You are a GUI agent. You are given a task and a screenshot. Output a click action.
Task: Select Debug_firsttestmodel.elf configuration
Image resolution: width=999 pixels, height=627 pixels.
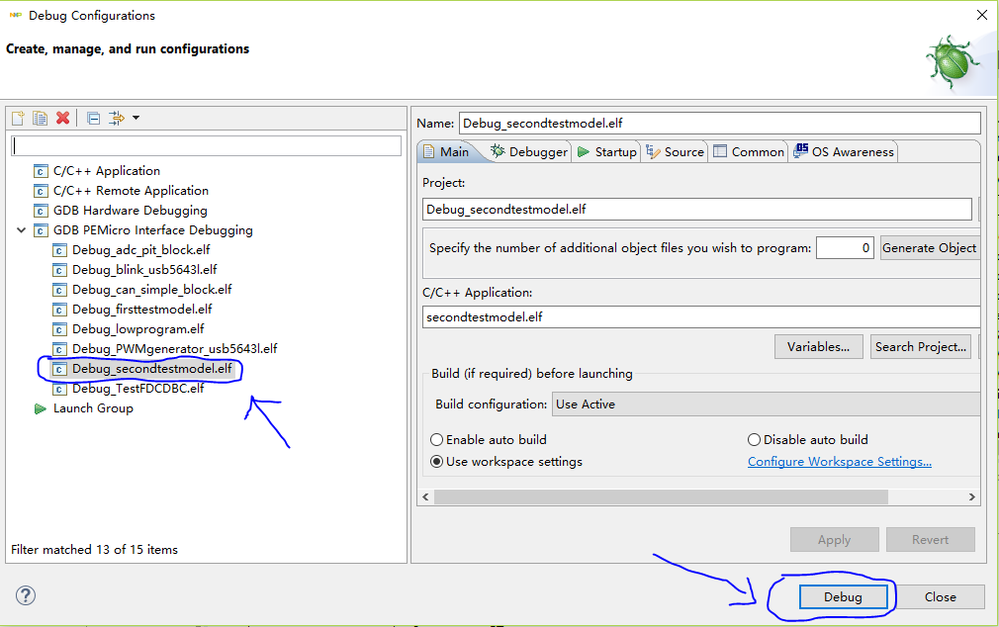[x=142, y=309]
